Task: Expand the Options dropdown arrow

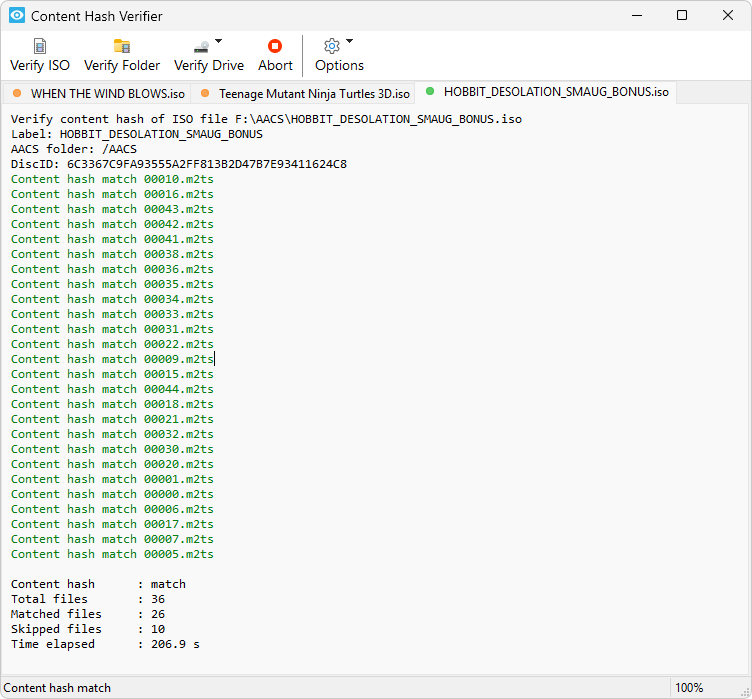Action: pyautogui.click(x=350, y=41)
